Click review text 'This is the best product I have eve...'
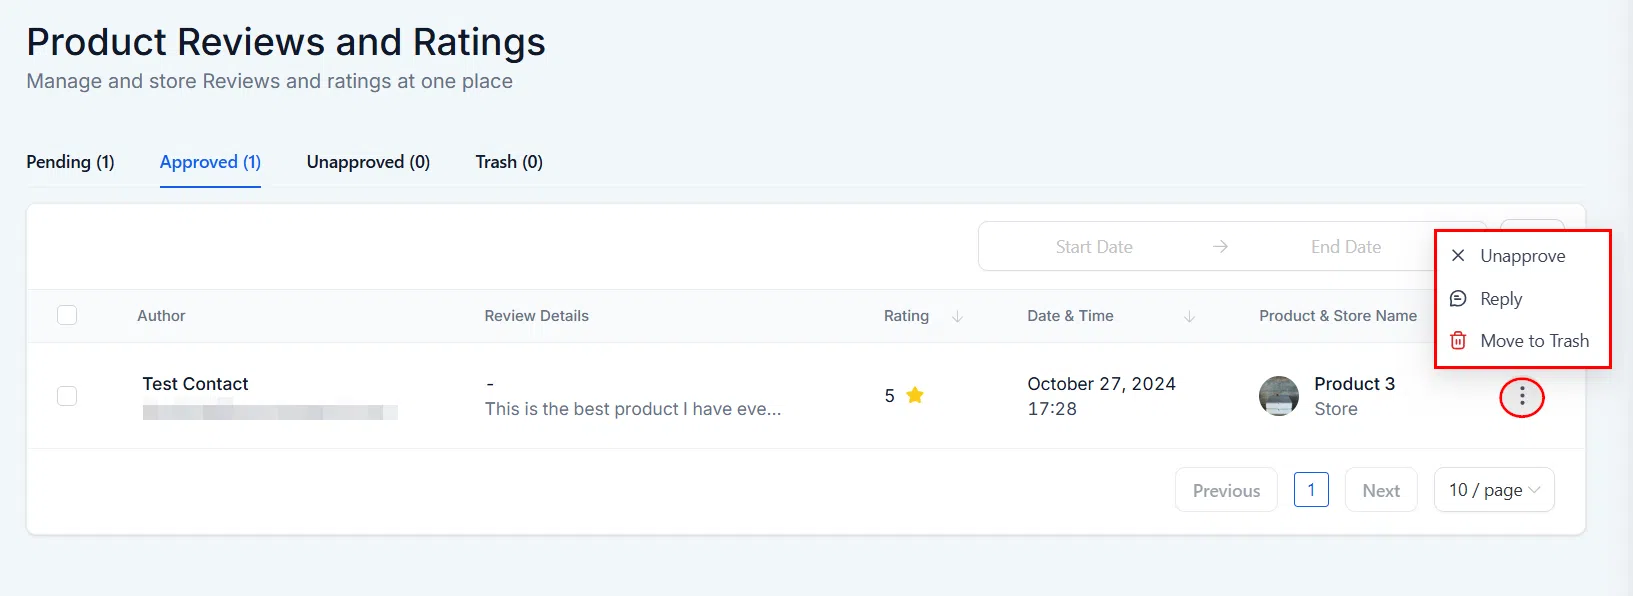Screen dimensions: 1633x596 [633, 409]
